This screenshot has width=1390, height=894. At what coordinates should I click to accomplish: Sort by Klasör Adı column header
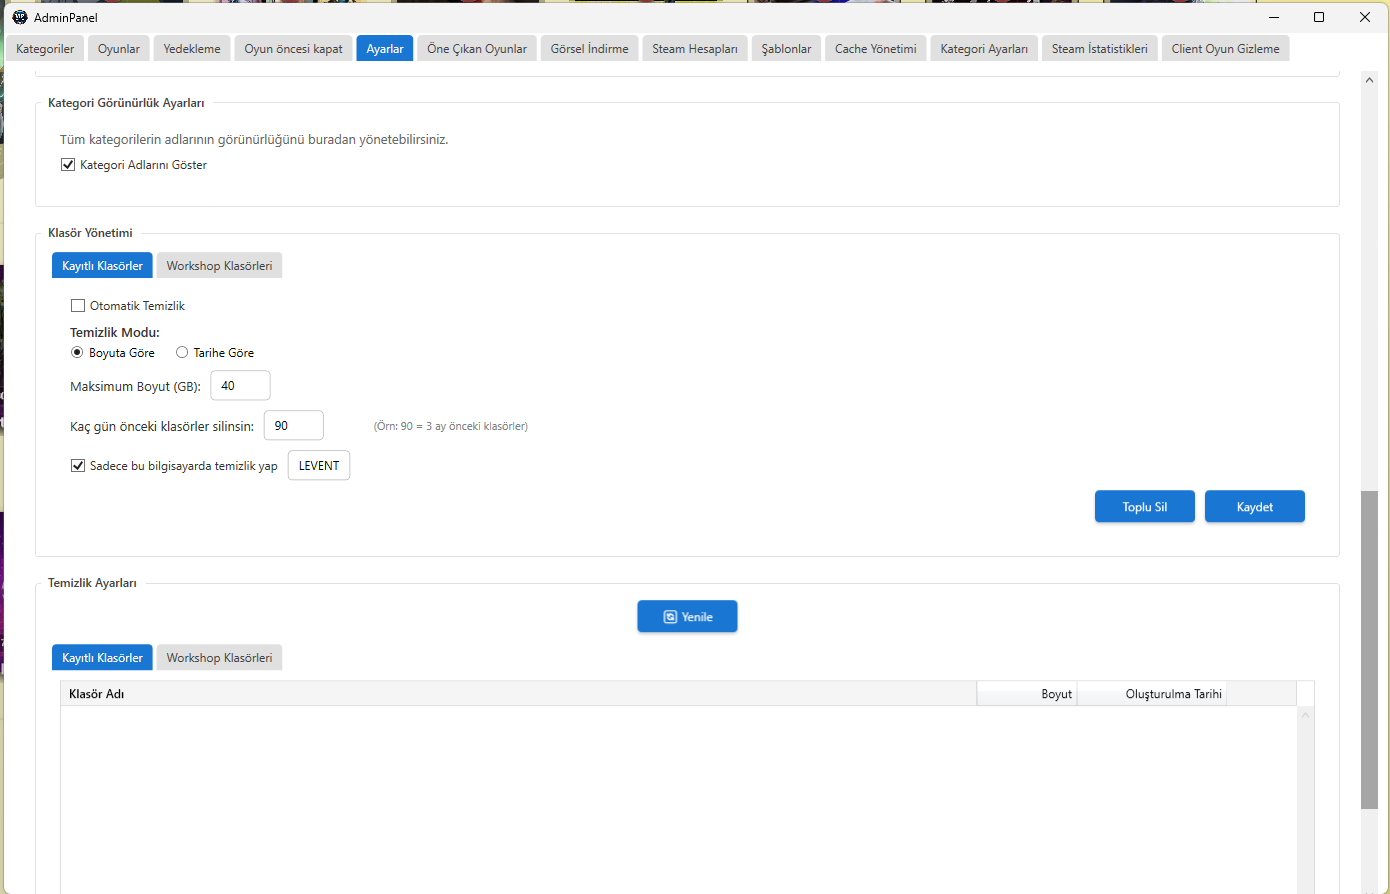519,693
